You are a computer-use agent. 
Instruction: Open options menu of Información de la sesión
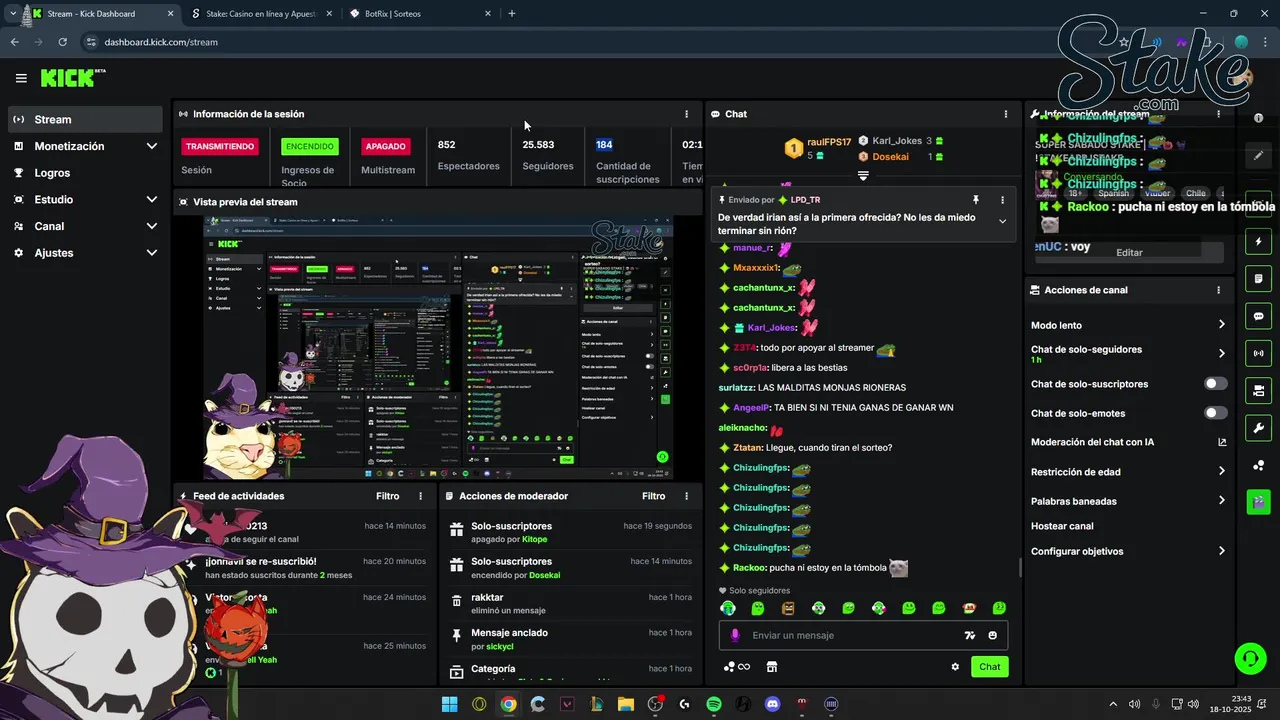pyautogui.click(x=686, y=114)
